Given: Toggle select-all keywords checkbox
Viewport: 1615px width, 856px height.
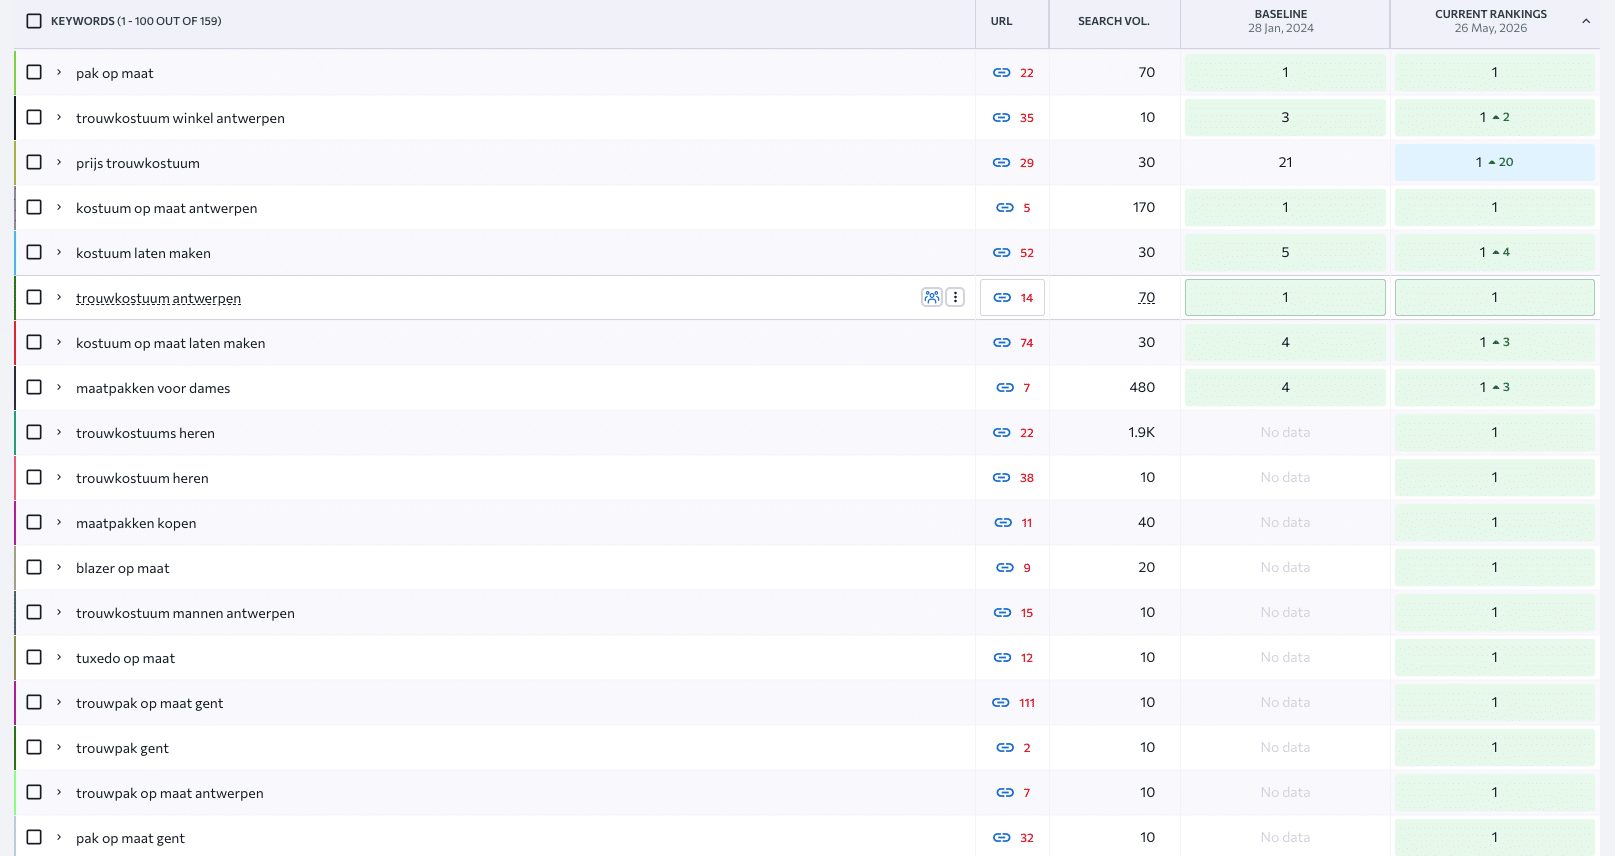Looking at the screenshot, I should point(34,21).
